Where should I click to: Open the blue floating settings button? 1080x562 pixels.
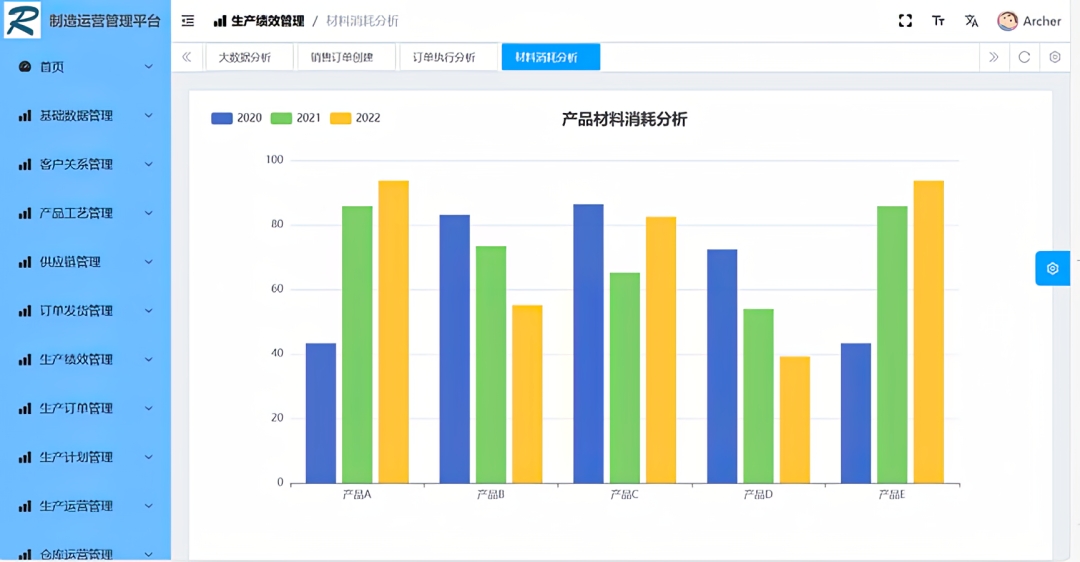[x=1052, y=268]
